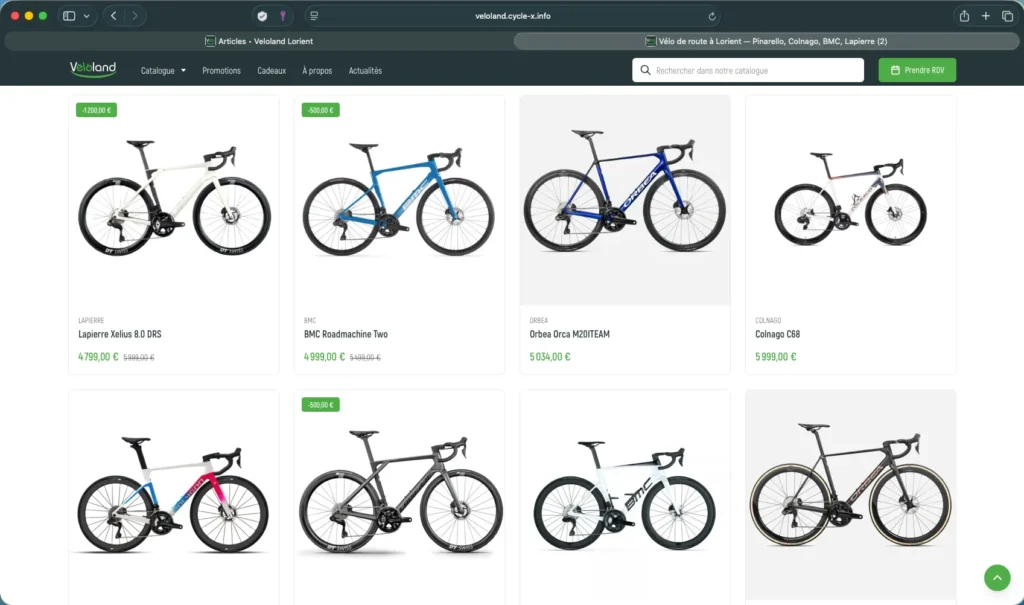Click the 5999,00 € price

click(776, 357)
